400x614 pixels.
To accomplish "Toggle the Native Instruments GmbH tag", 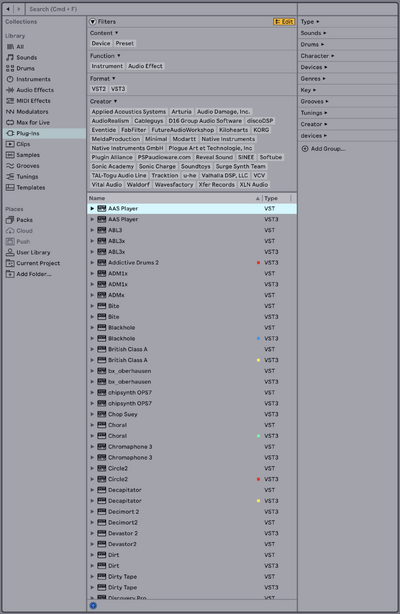I will tap(127, 148).
